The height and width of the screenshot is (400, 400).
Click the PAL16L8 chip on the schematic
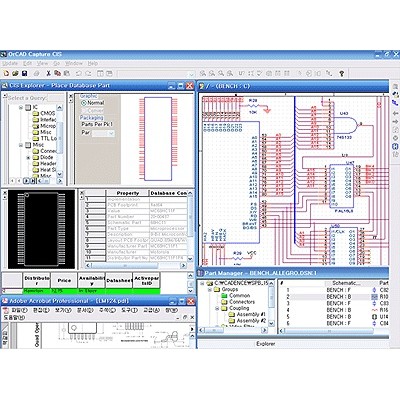point(342,185)
